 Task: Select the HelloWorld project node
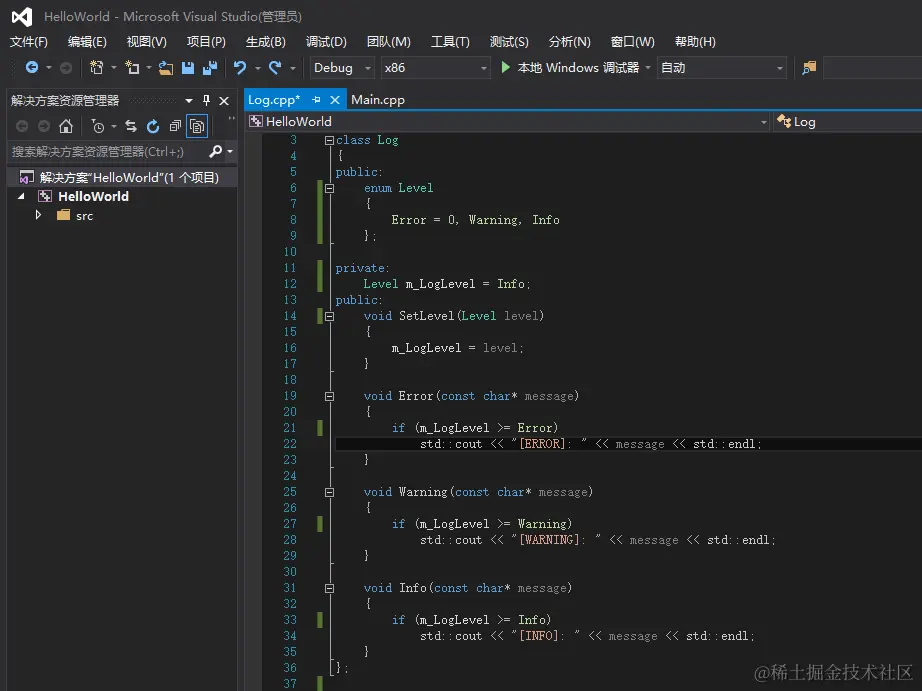point(93,196)
